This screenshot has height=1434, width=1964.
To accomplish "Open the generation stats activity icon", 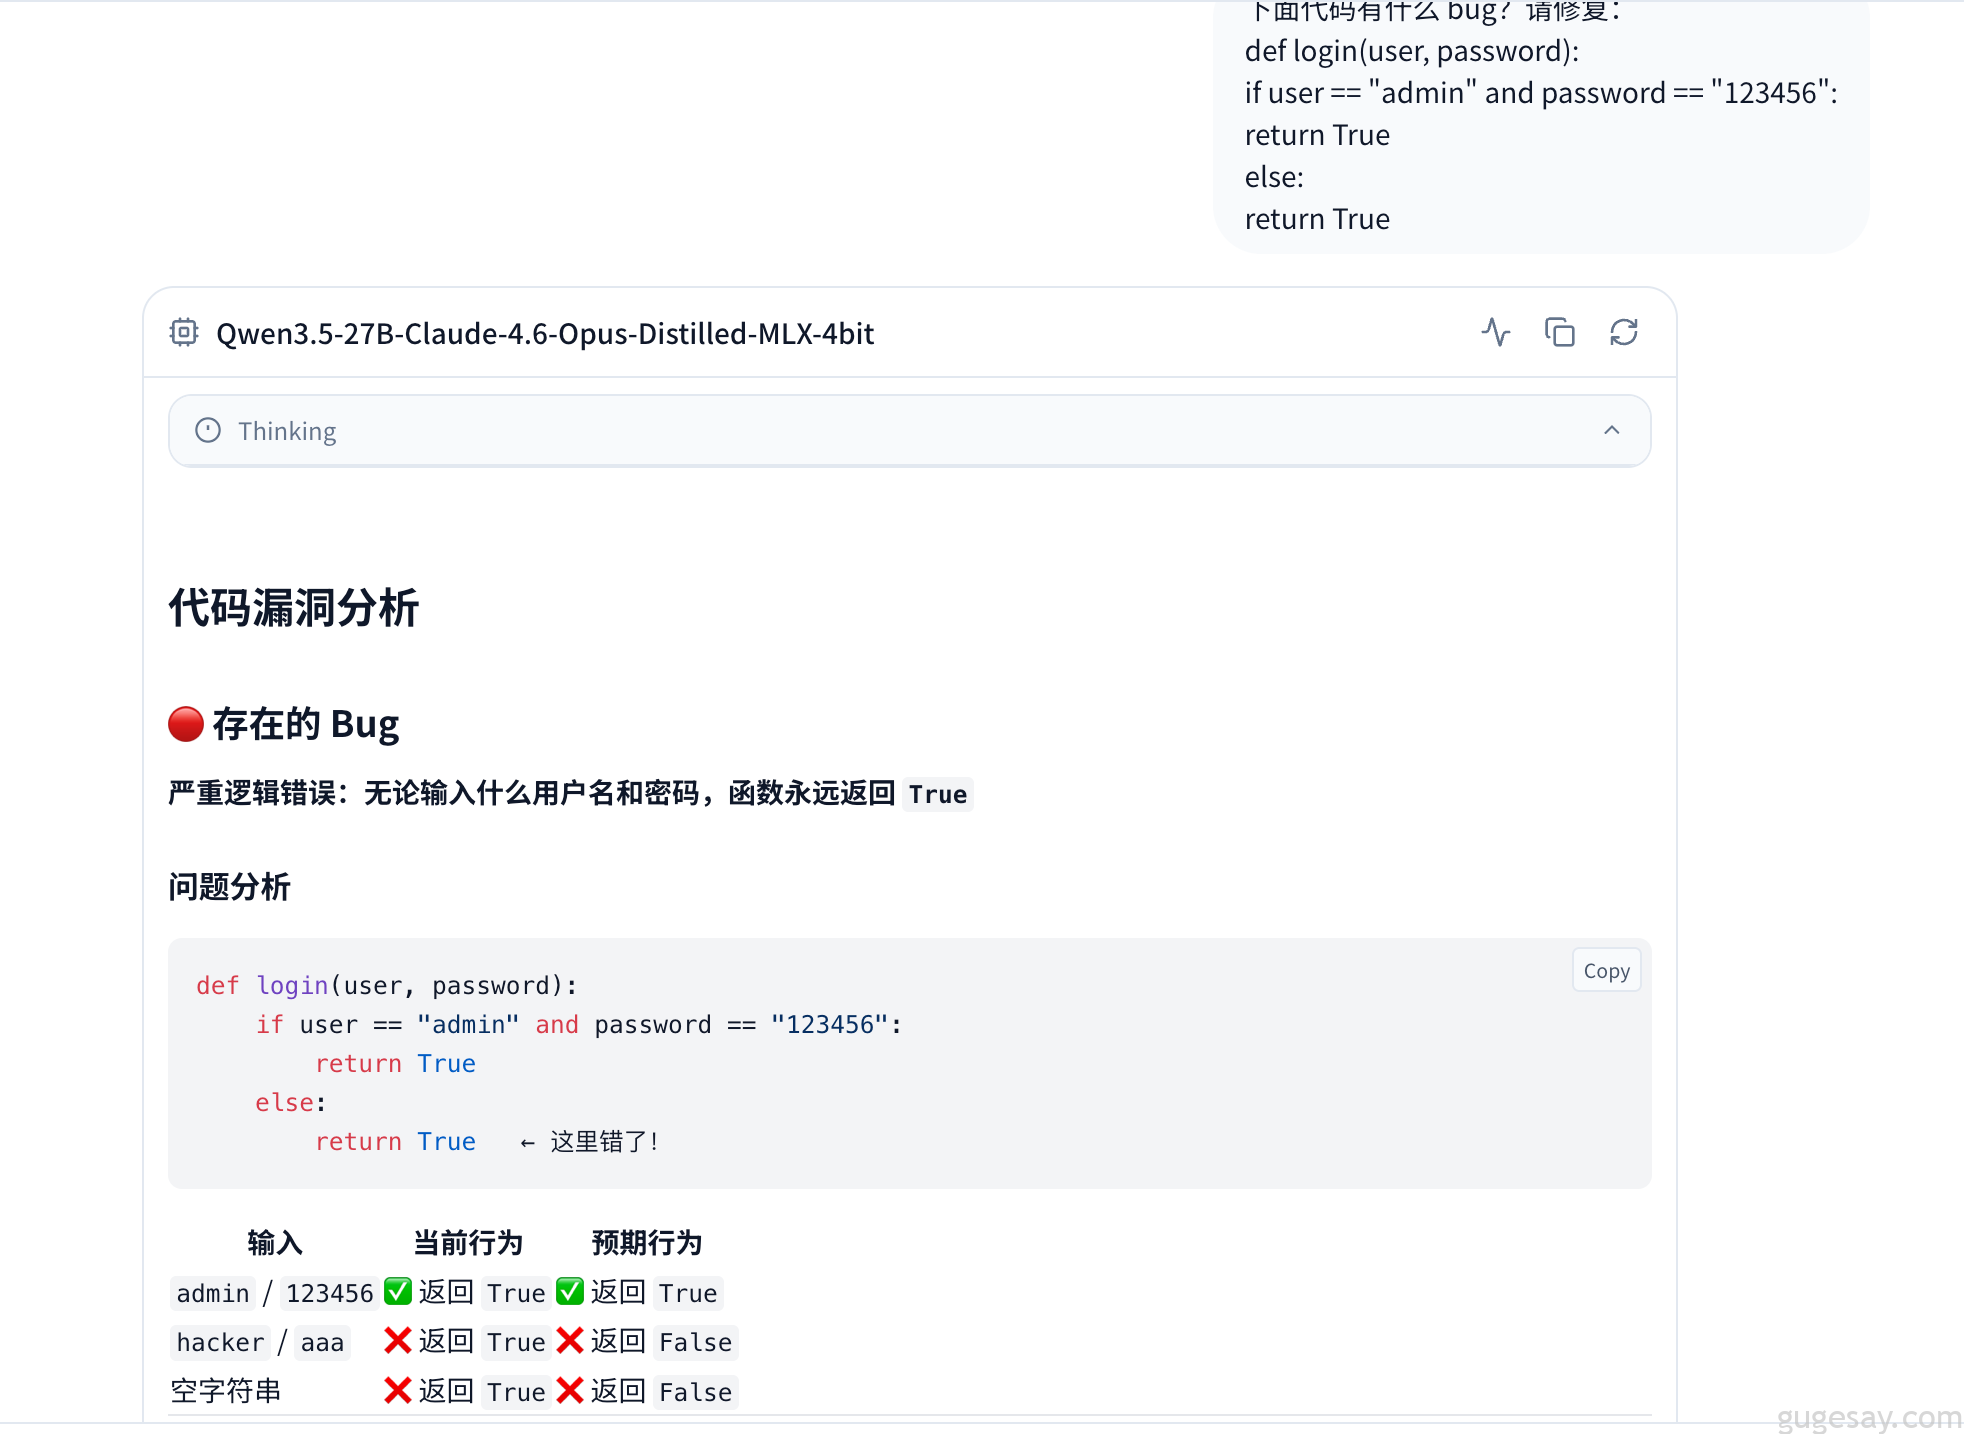I will point(1496,332).
